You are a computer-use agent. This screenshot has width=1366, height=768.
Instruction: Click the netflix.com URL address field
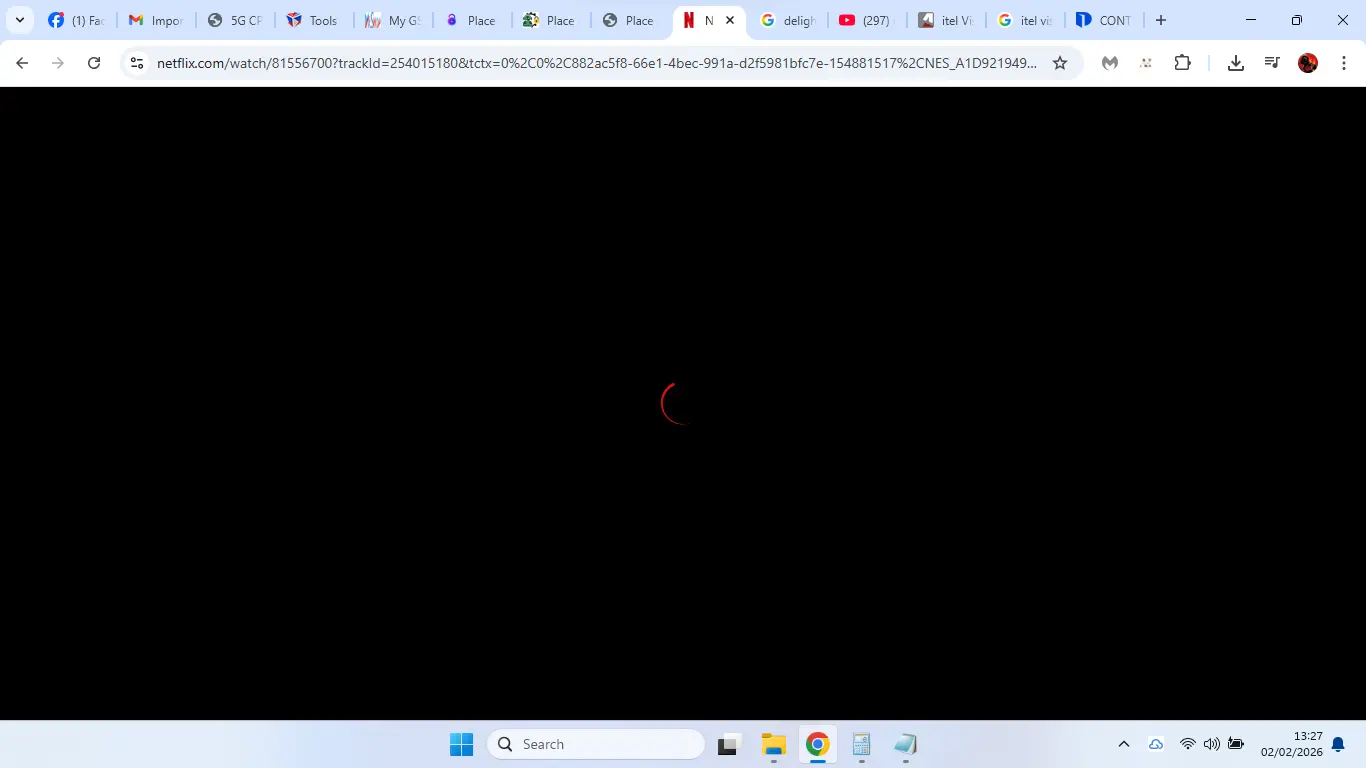[x=597, y=63]
